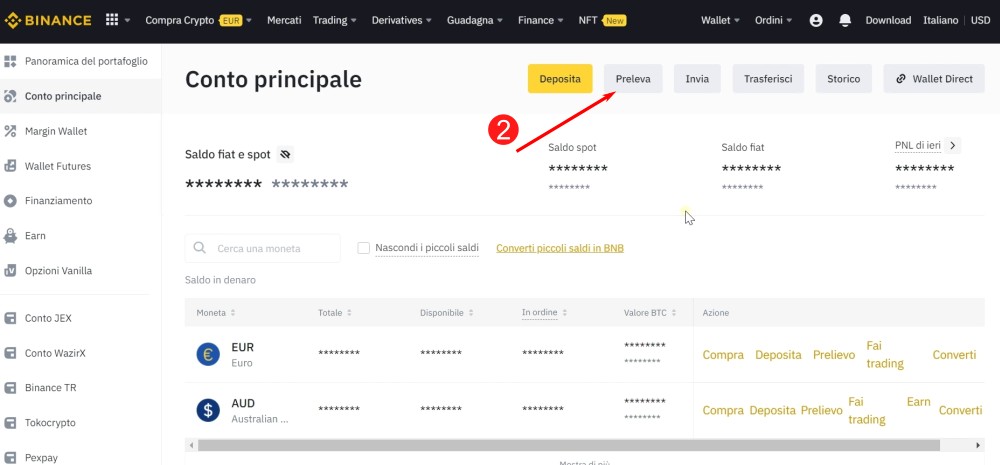
Task: Click the Binance logo
Action: click(x=48, y=20)
